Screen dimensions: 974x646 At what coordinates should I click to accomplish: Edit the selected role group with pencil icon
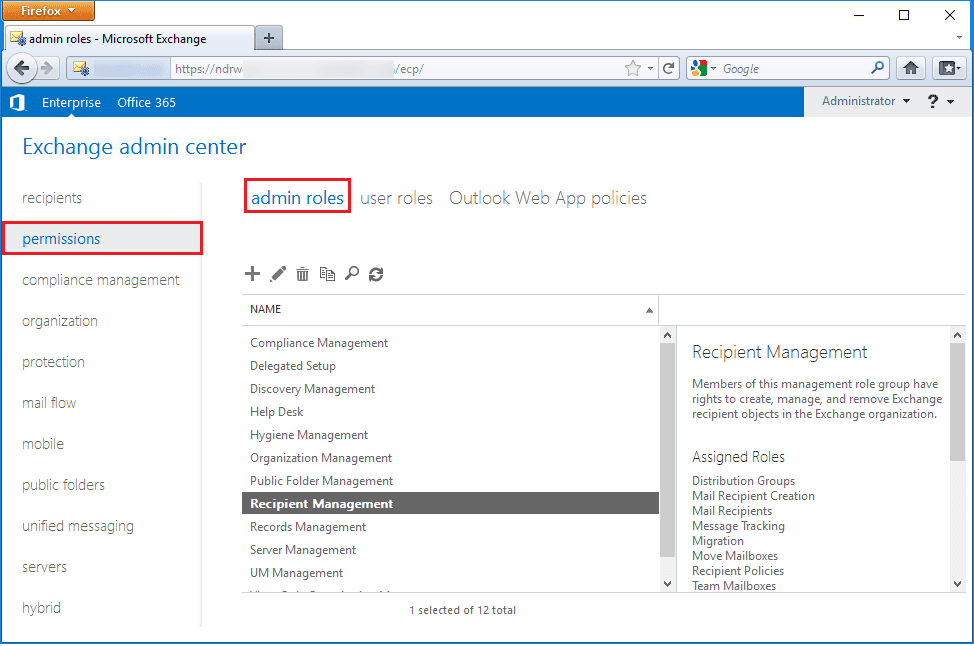click(278, 274)
